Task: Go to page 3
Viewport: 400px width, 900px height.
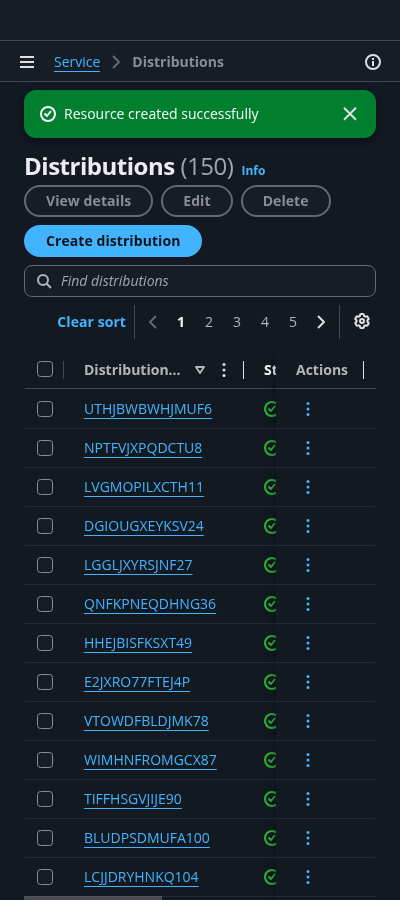Action: [x=236, y=323]
